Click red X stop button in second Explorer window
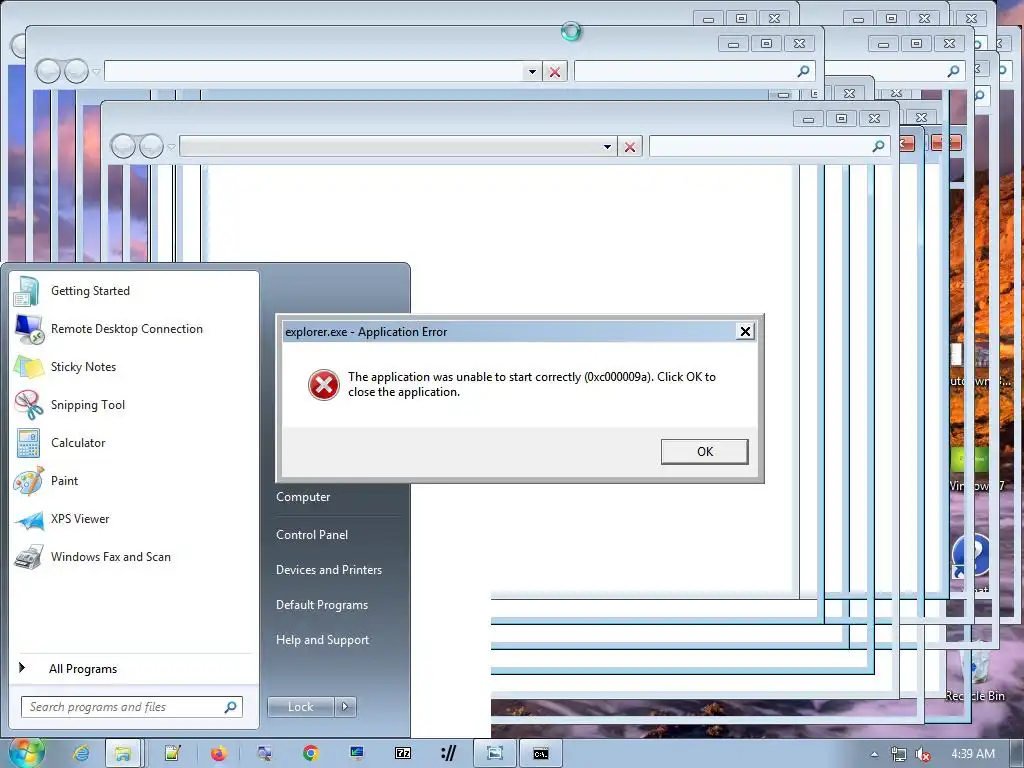The height and width of the screenshot is (768, 1024). pyautogui.click(x=554, y=71)
